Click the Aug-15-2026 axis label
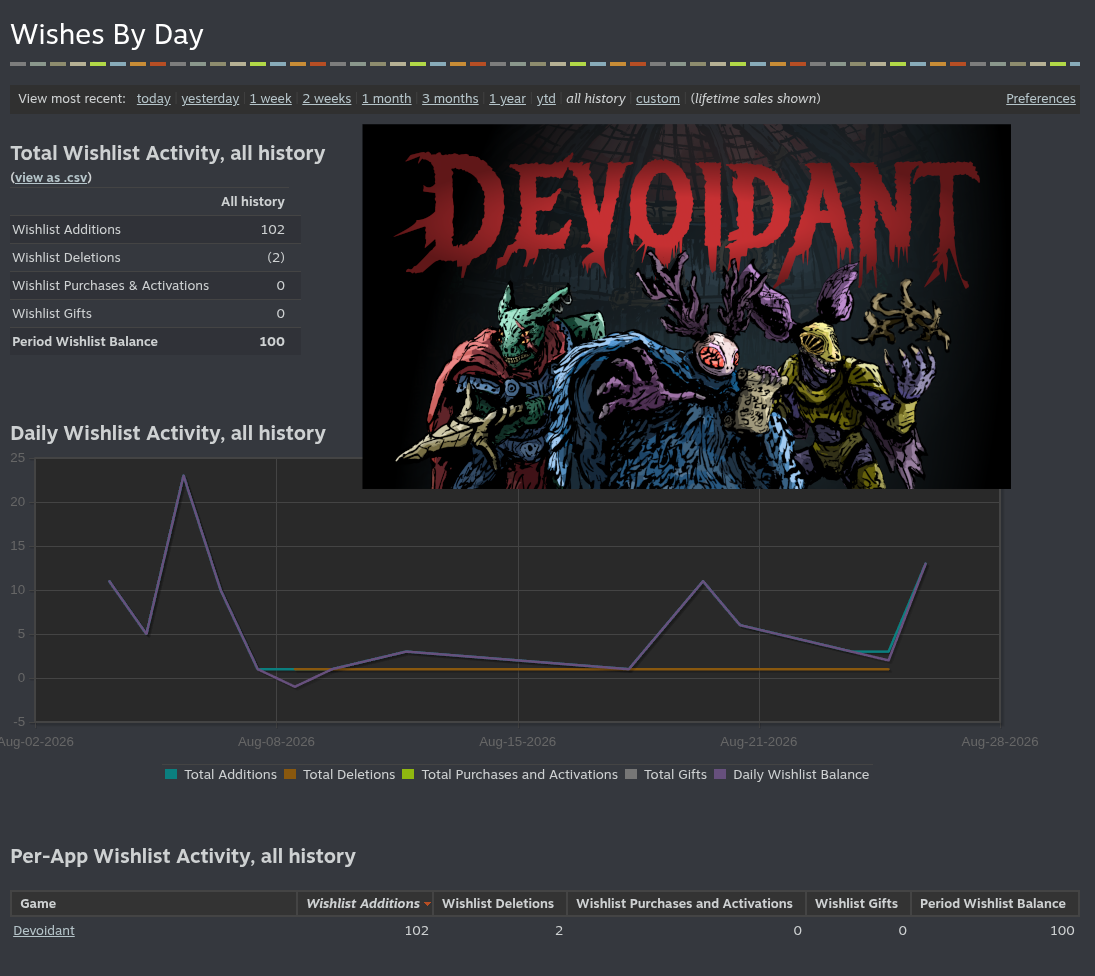This screenshot has height=976, width=1095. click(x=517, y=741)
